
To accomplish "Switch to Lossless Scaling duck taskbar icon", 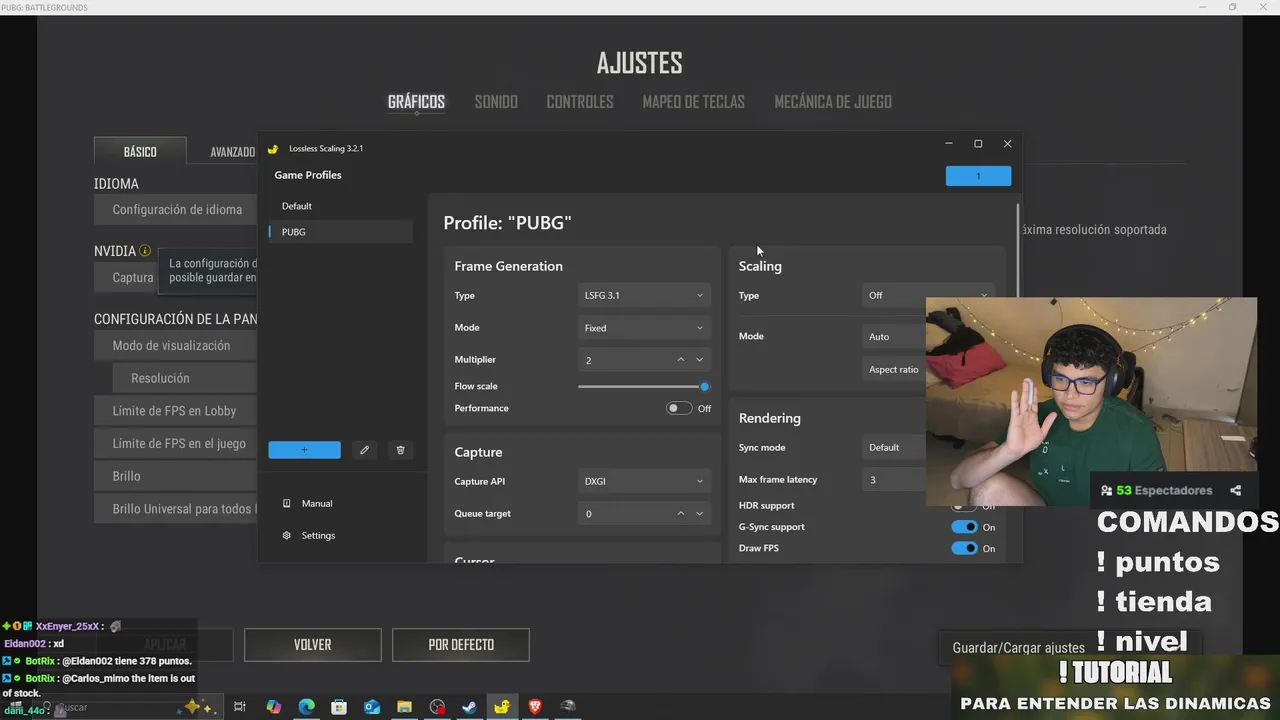I will [502, 706].
